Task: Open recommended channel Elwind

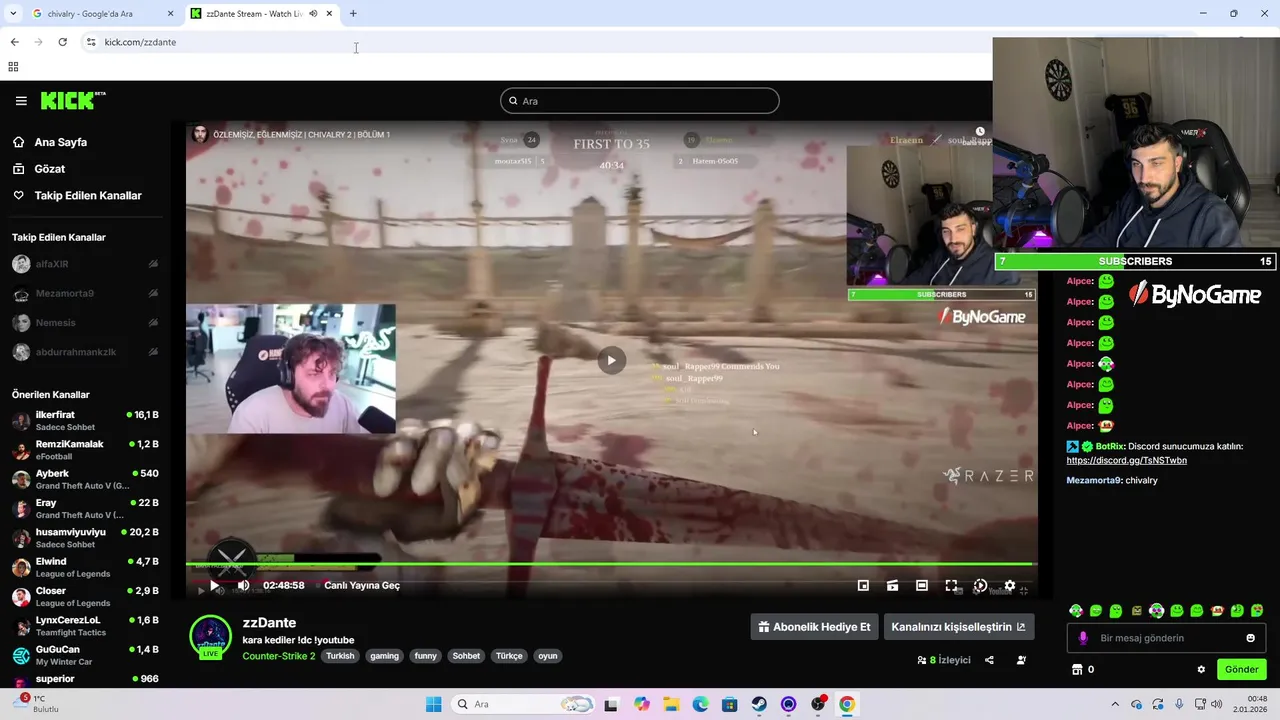Action: [85, 567]
